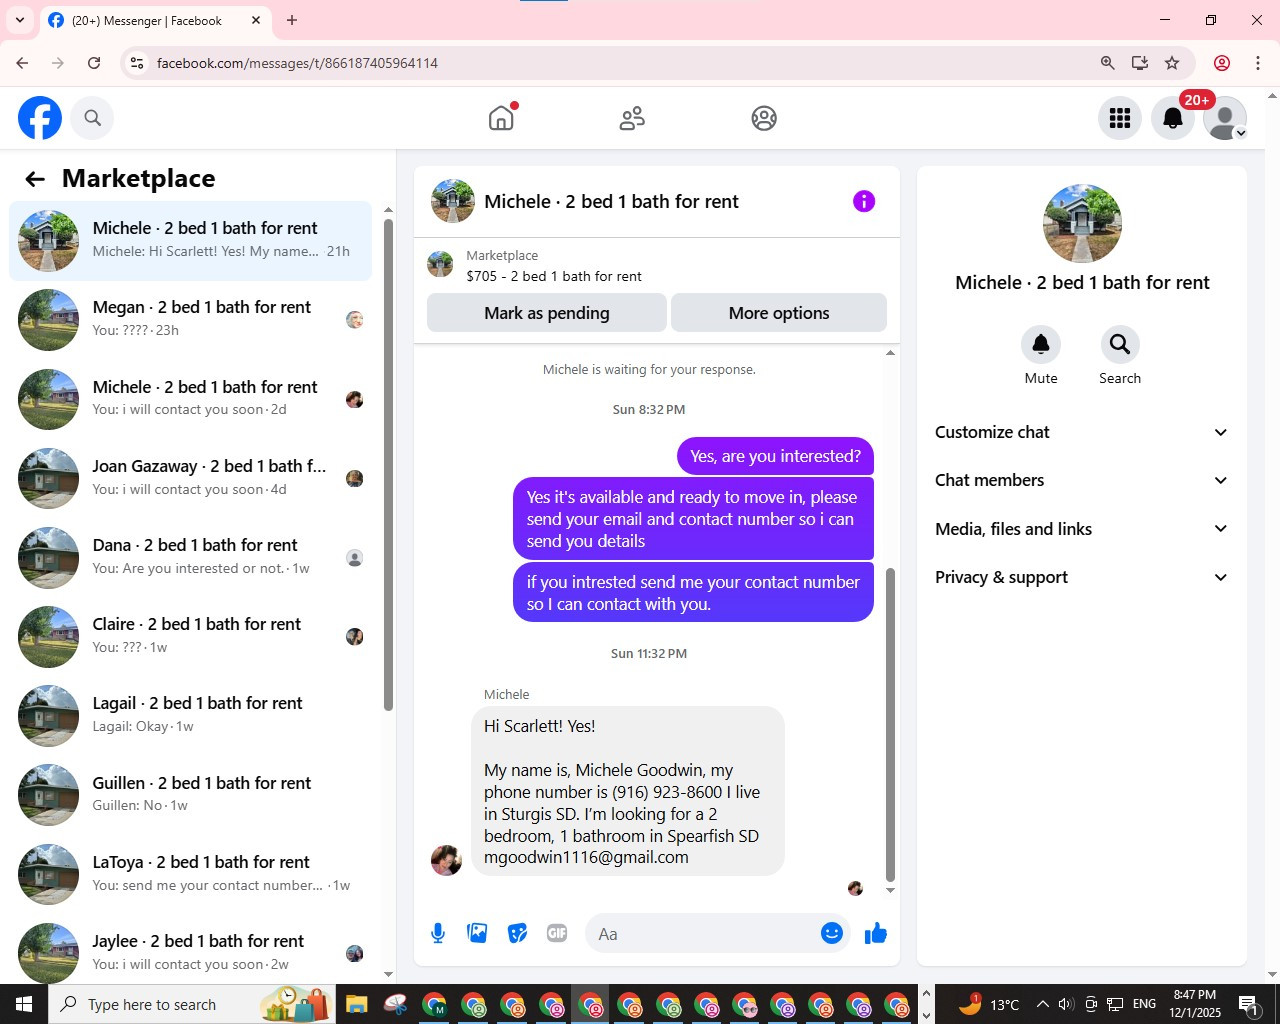This screenshot has width=1280, height=1024.
Task: Click the taskbar volume speaker icon
Action: pos(1066,1004)
